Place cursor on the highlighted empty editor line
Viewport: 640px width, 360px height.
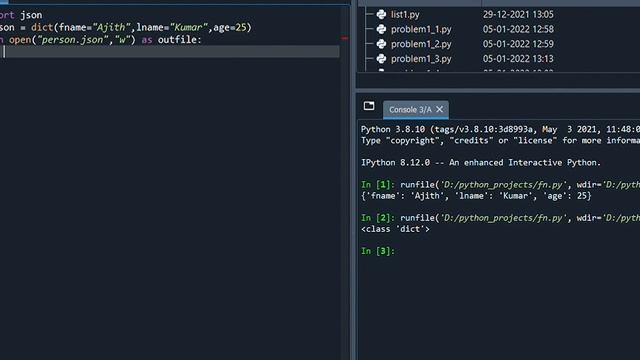coord(169,51)
